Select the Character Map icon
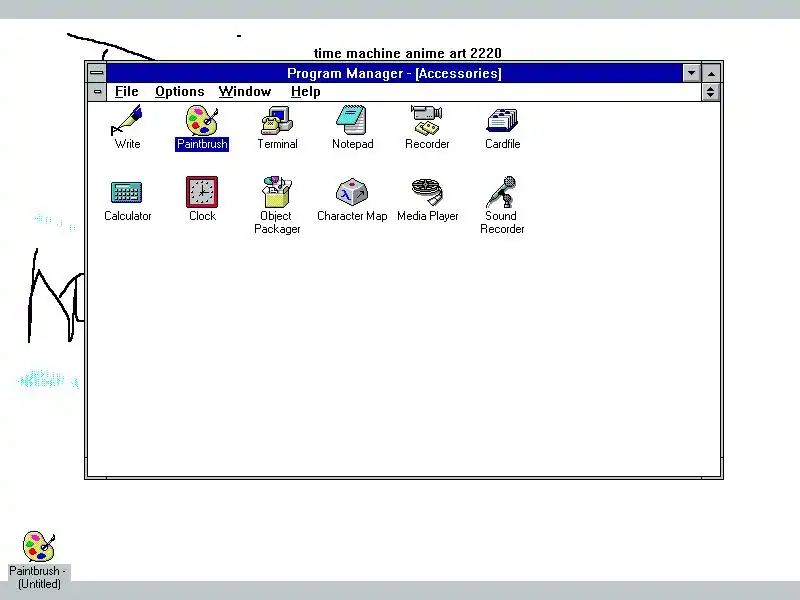Screen dimensions: 800x600 click(x=352, y=192)
